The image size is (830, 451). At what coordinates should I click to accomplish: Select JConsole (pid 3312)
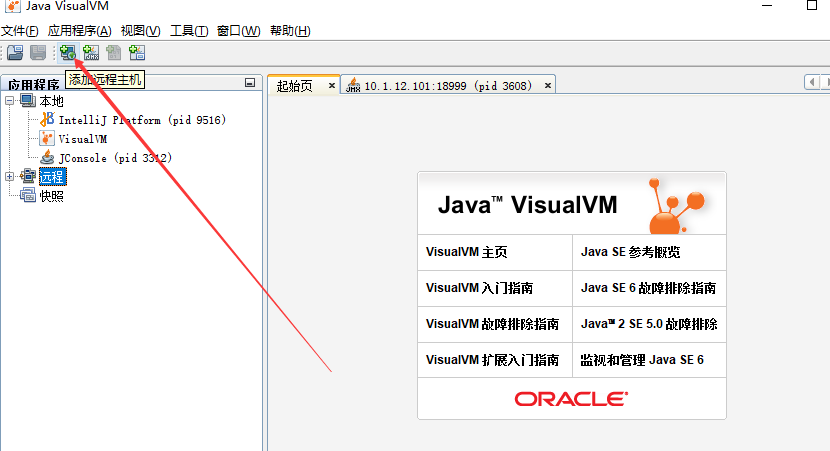[x=115, y=158]
